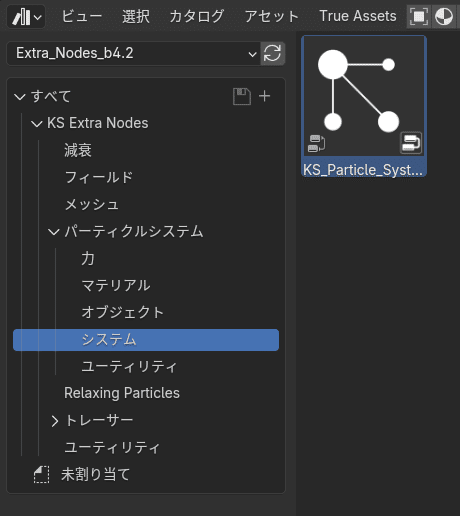The height and width of the screenshot is (516, 460).
Task: Select the Relaxing Particles catalog
Action: (122, 393)
